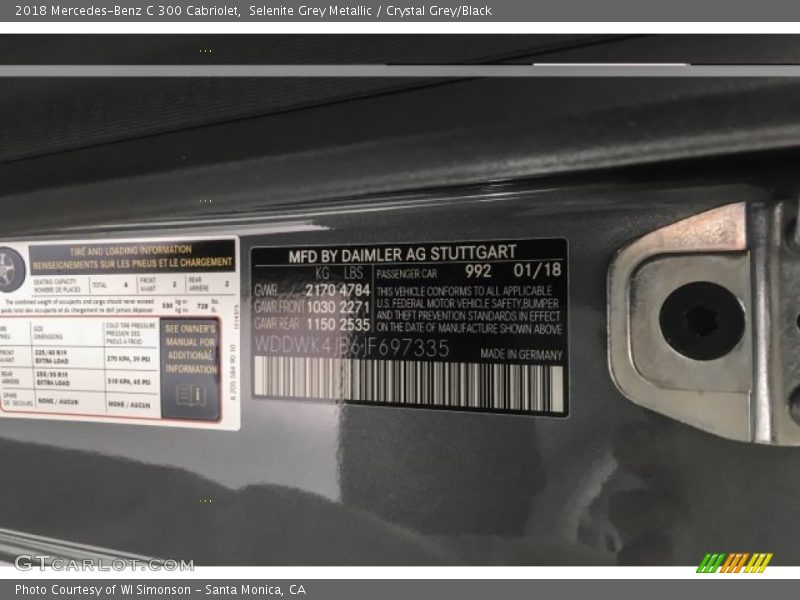Click the "PASSENGER CAR" text
800x600 pixels.
point(407,274)
